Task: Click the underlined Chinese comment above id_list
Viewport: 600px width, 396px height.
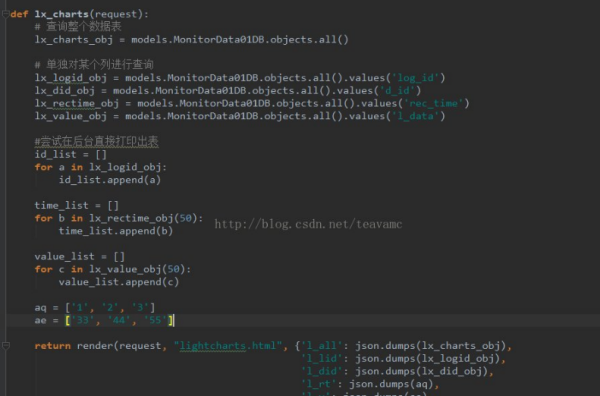Action: (96, 142)
